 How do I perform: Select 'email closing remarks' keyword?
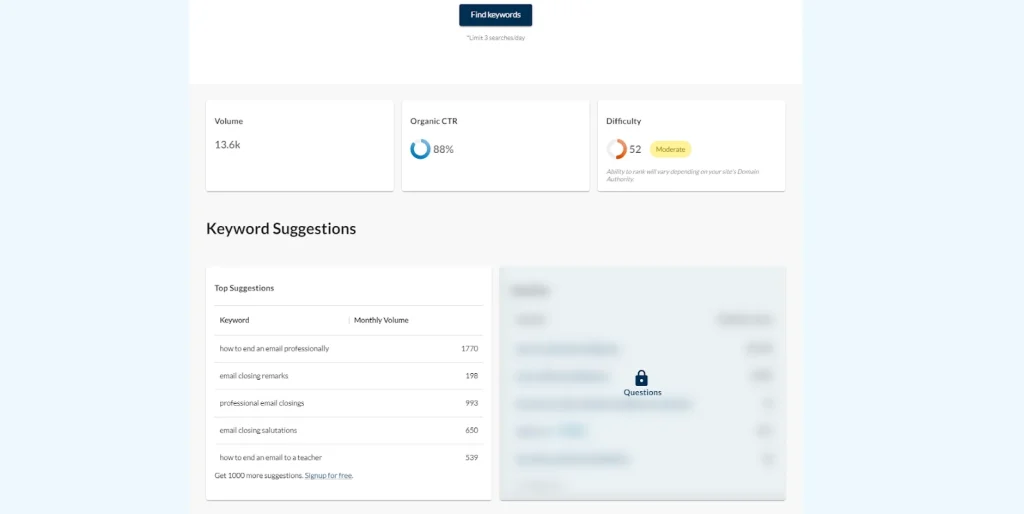[254, 376]
